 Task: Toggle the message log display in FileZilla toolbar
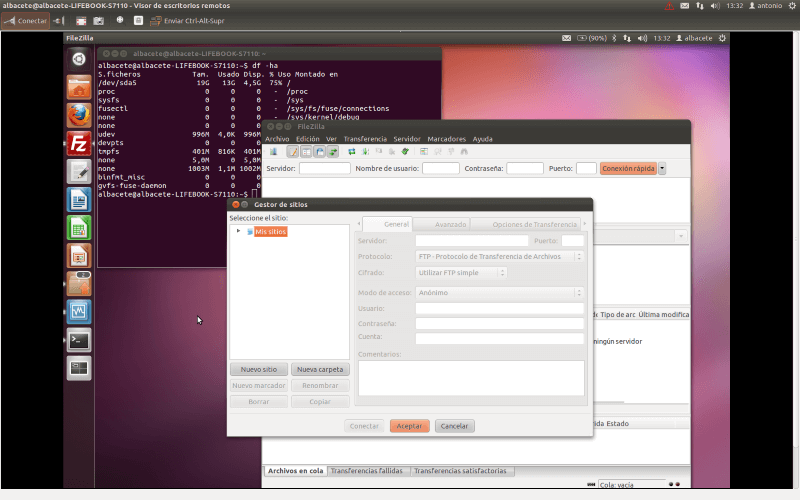(292, 152)
